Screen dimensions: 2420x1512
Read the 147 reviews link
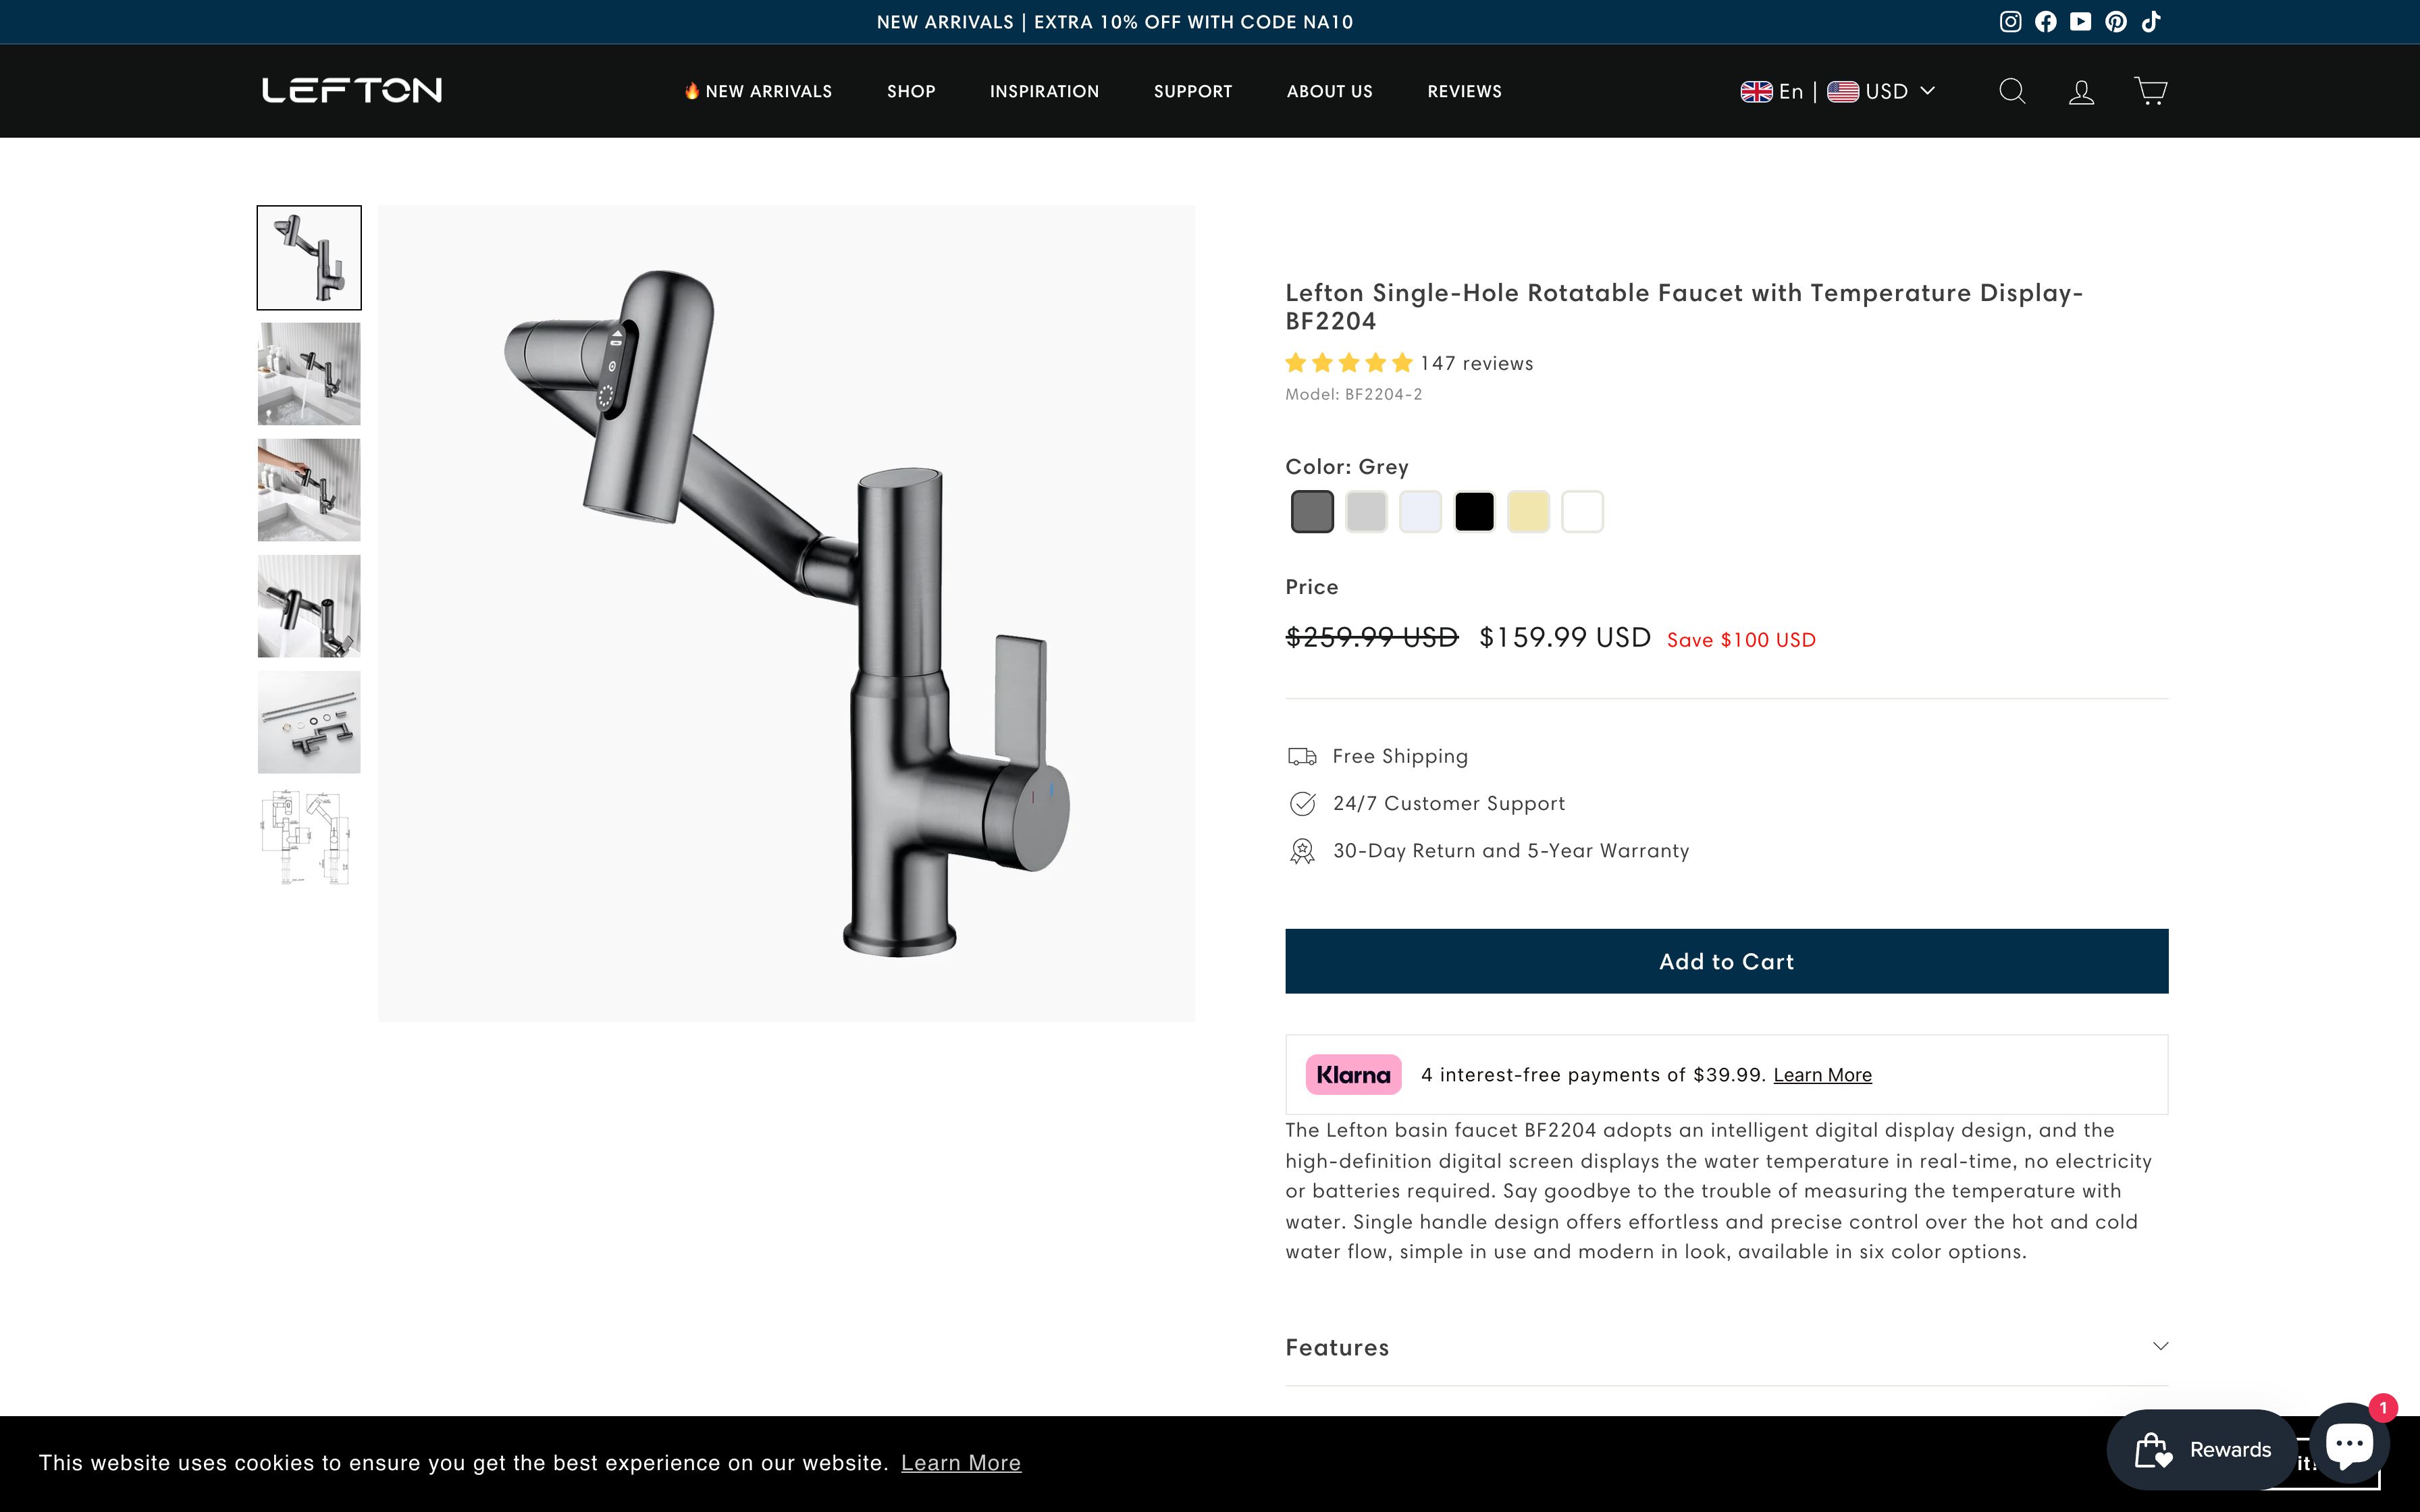click(1476, 363)
